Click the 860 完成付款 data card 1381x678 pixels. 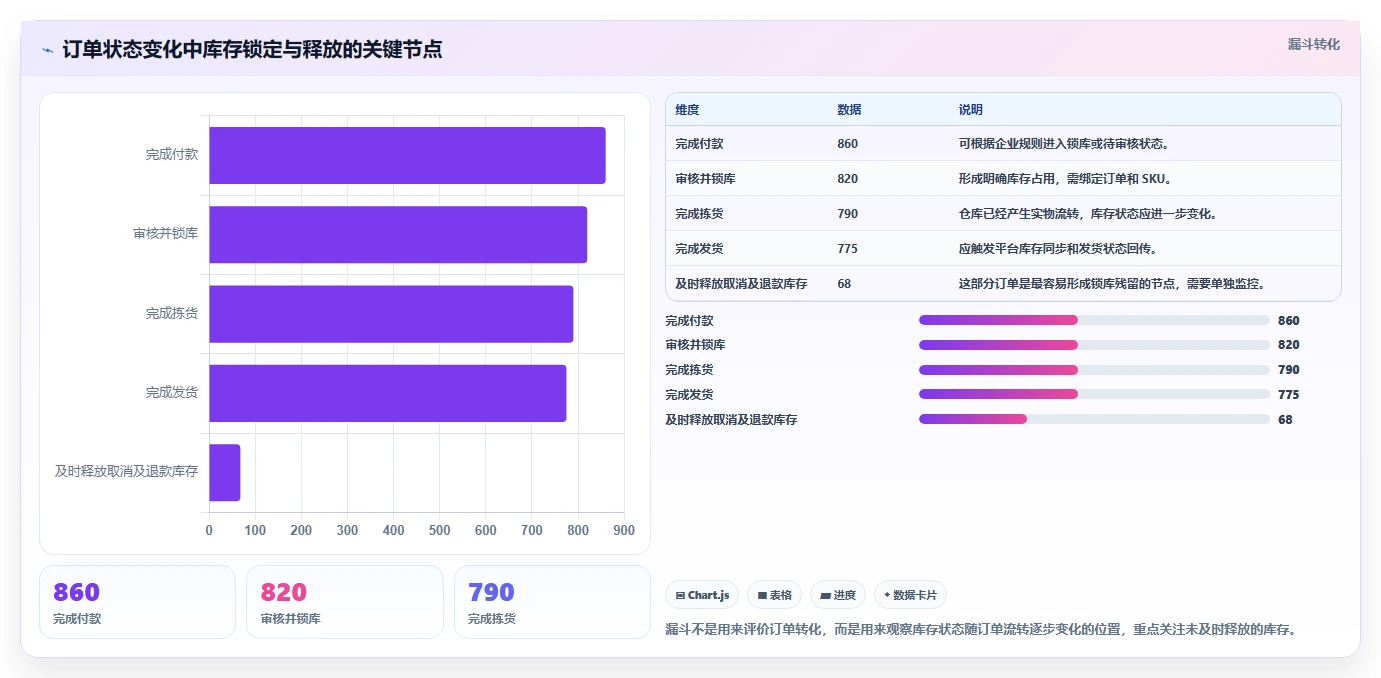point(137,602)
